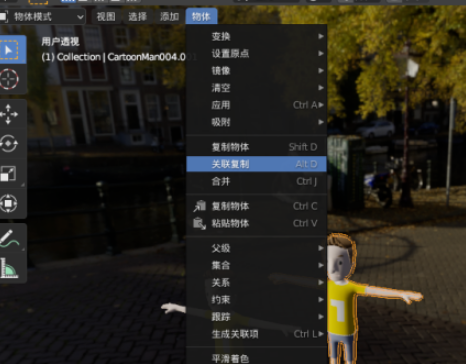Expand the 集合 submenu
This screenshot has height=364, width=466.
click(x=256, y=265)
